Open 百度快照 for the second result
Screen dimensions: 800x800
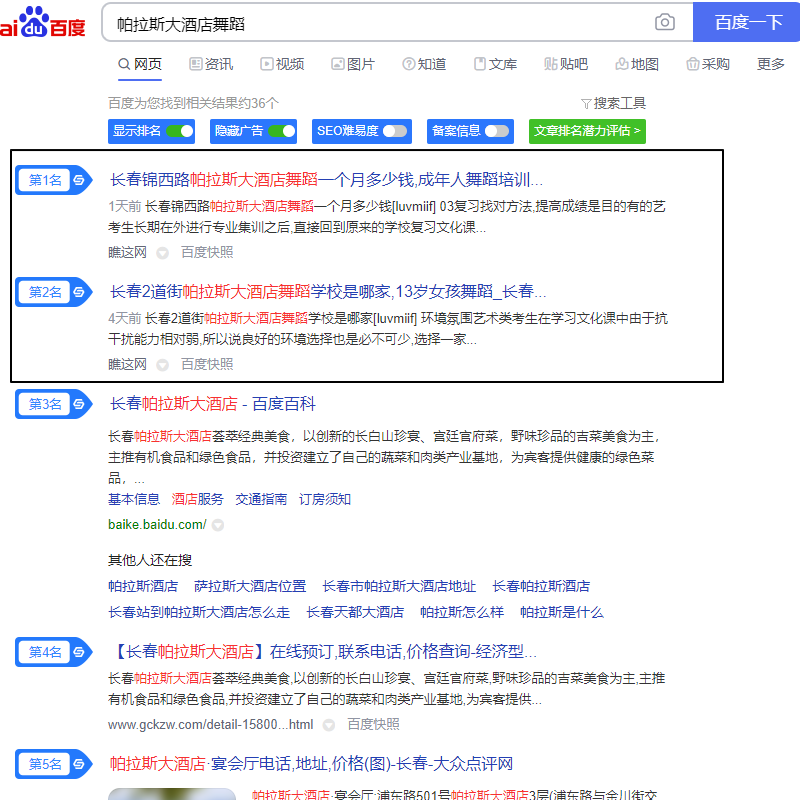(x=207, y=365)
